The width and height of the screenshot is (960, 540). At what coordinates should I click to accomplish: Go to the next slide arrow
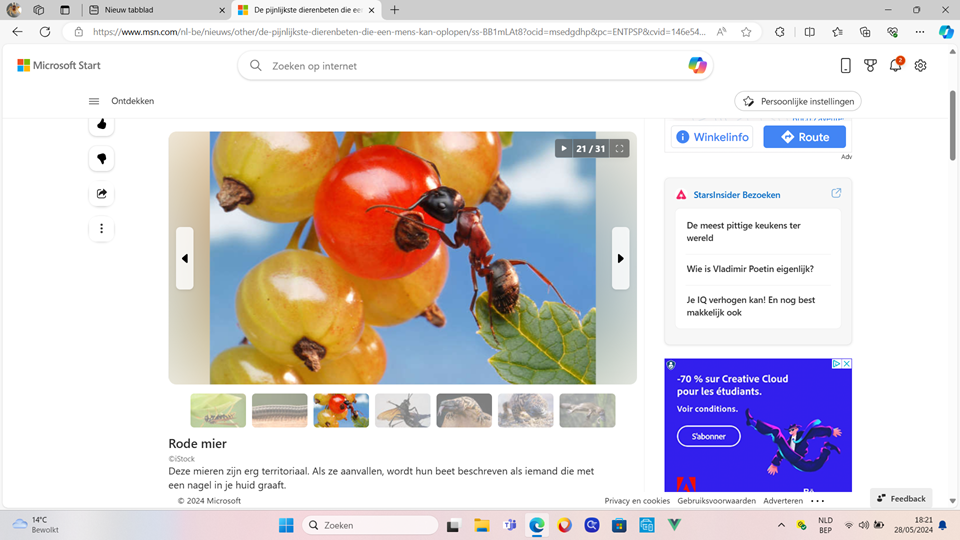point(620,258)
